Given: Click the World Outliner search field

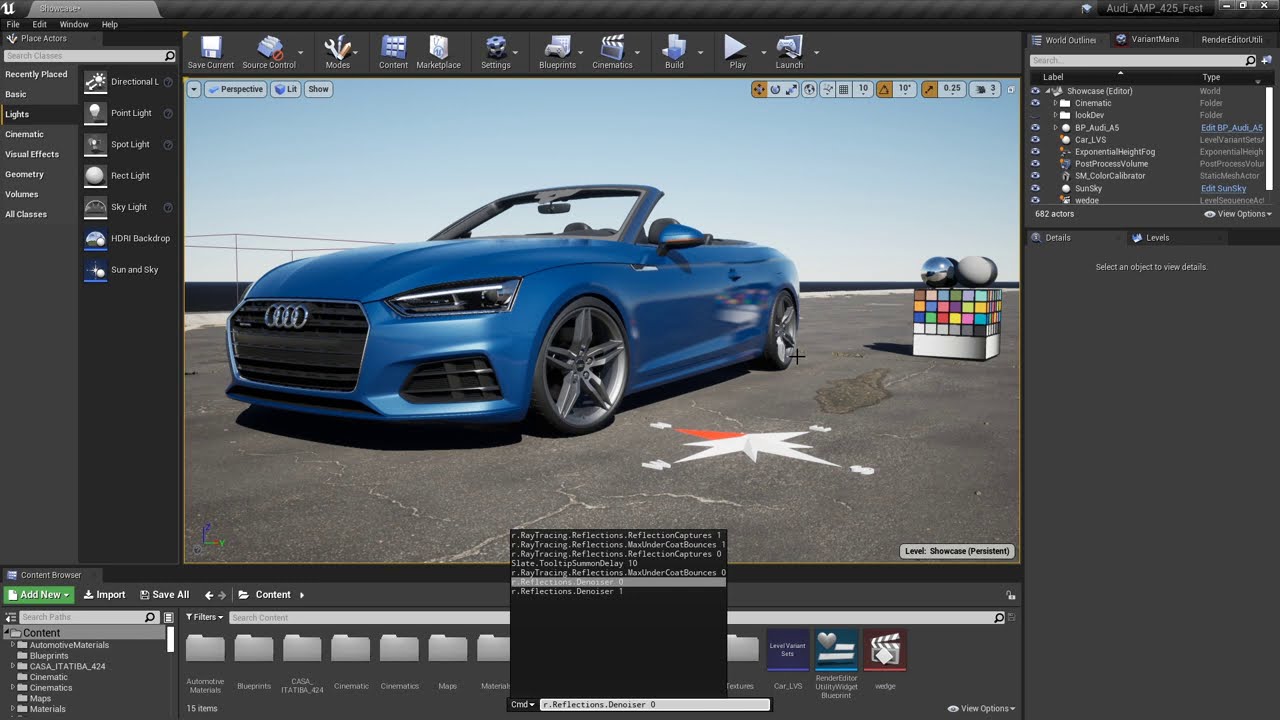Looking at the screenshot, I should [1143, 60].
